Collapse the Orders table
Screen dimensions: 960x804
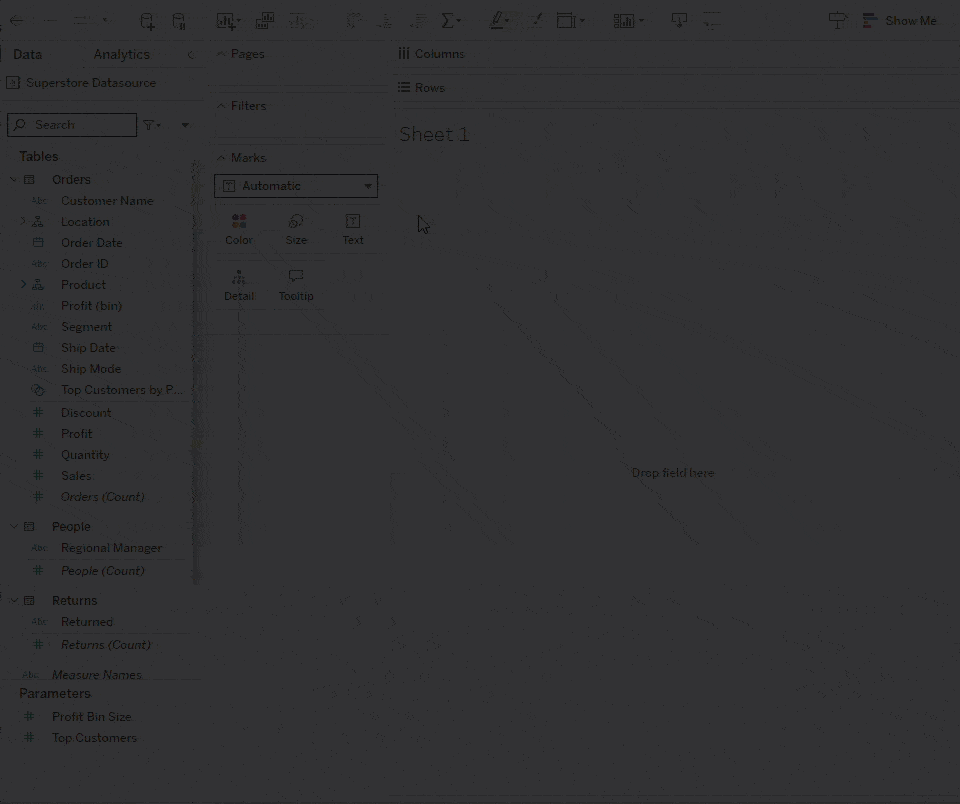14,180
